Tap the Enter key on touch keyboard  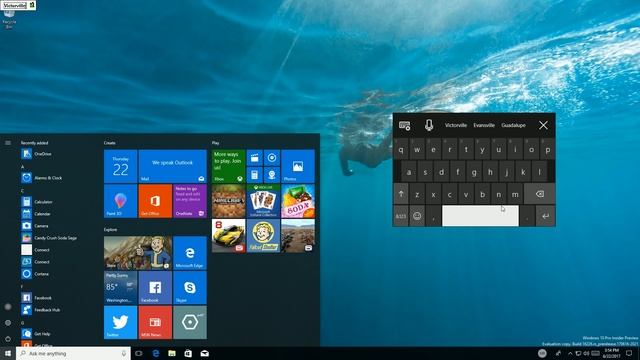[x=545, y=216]
